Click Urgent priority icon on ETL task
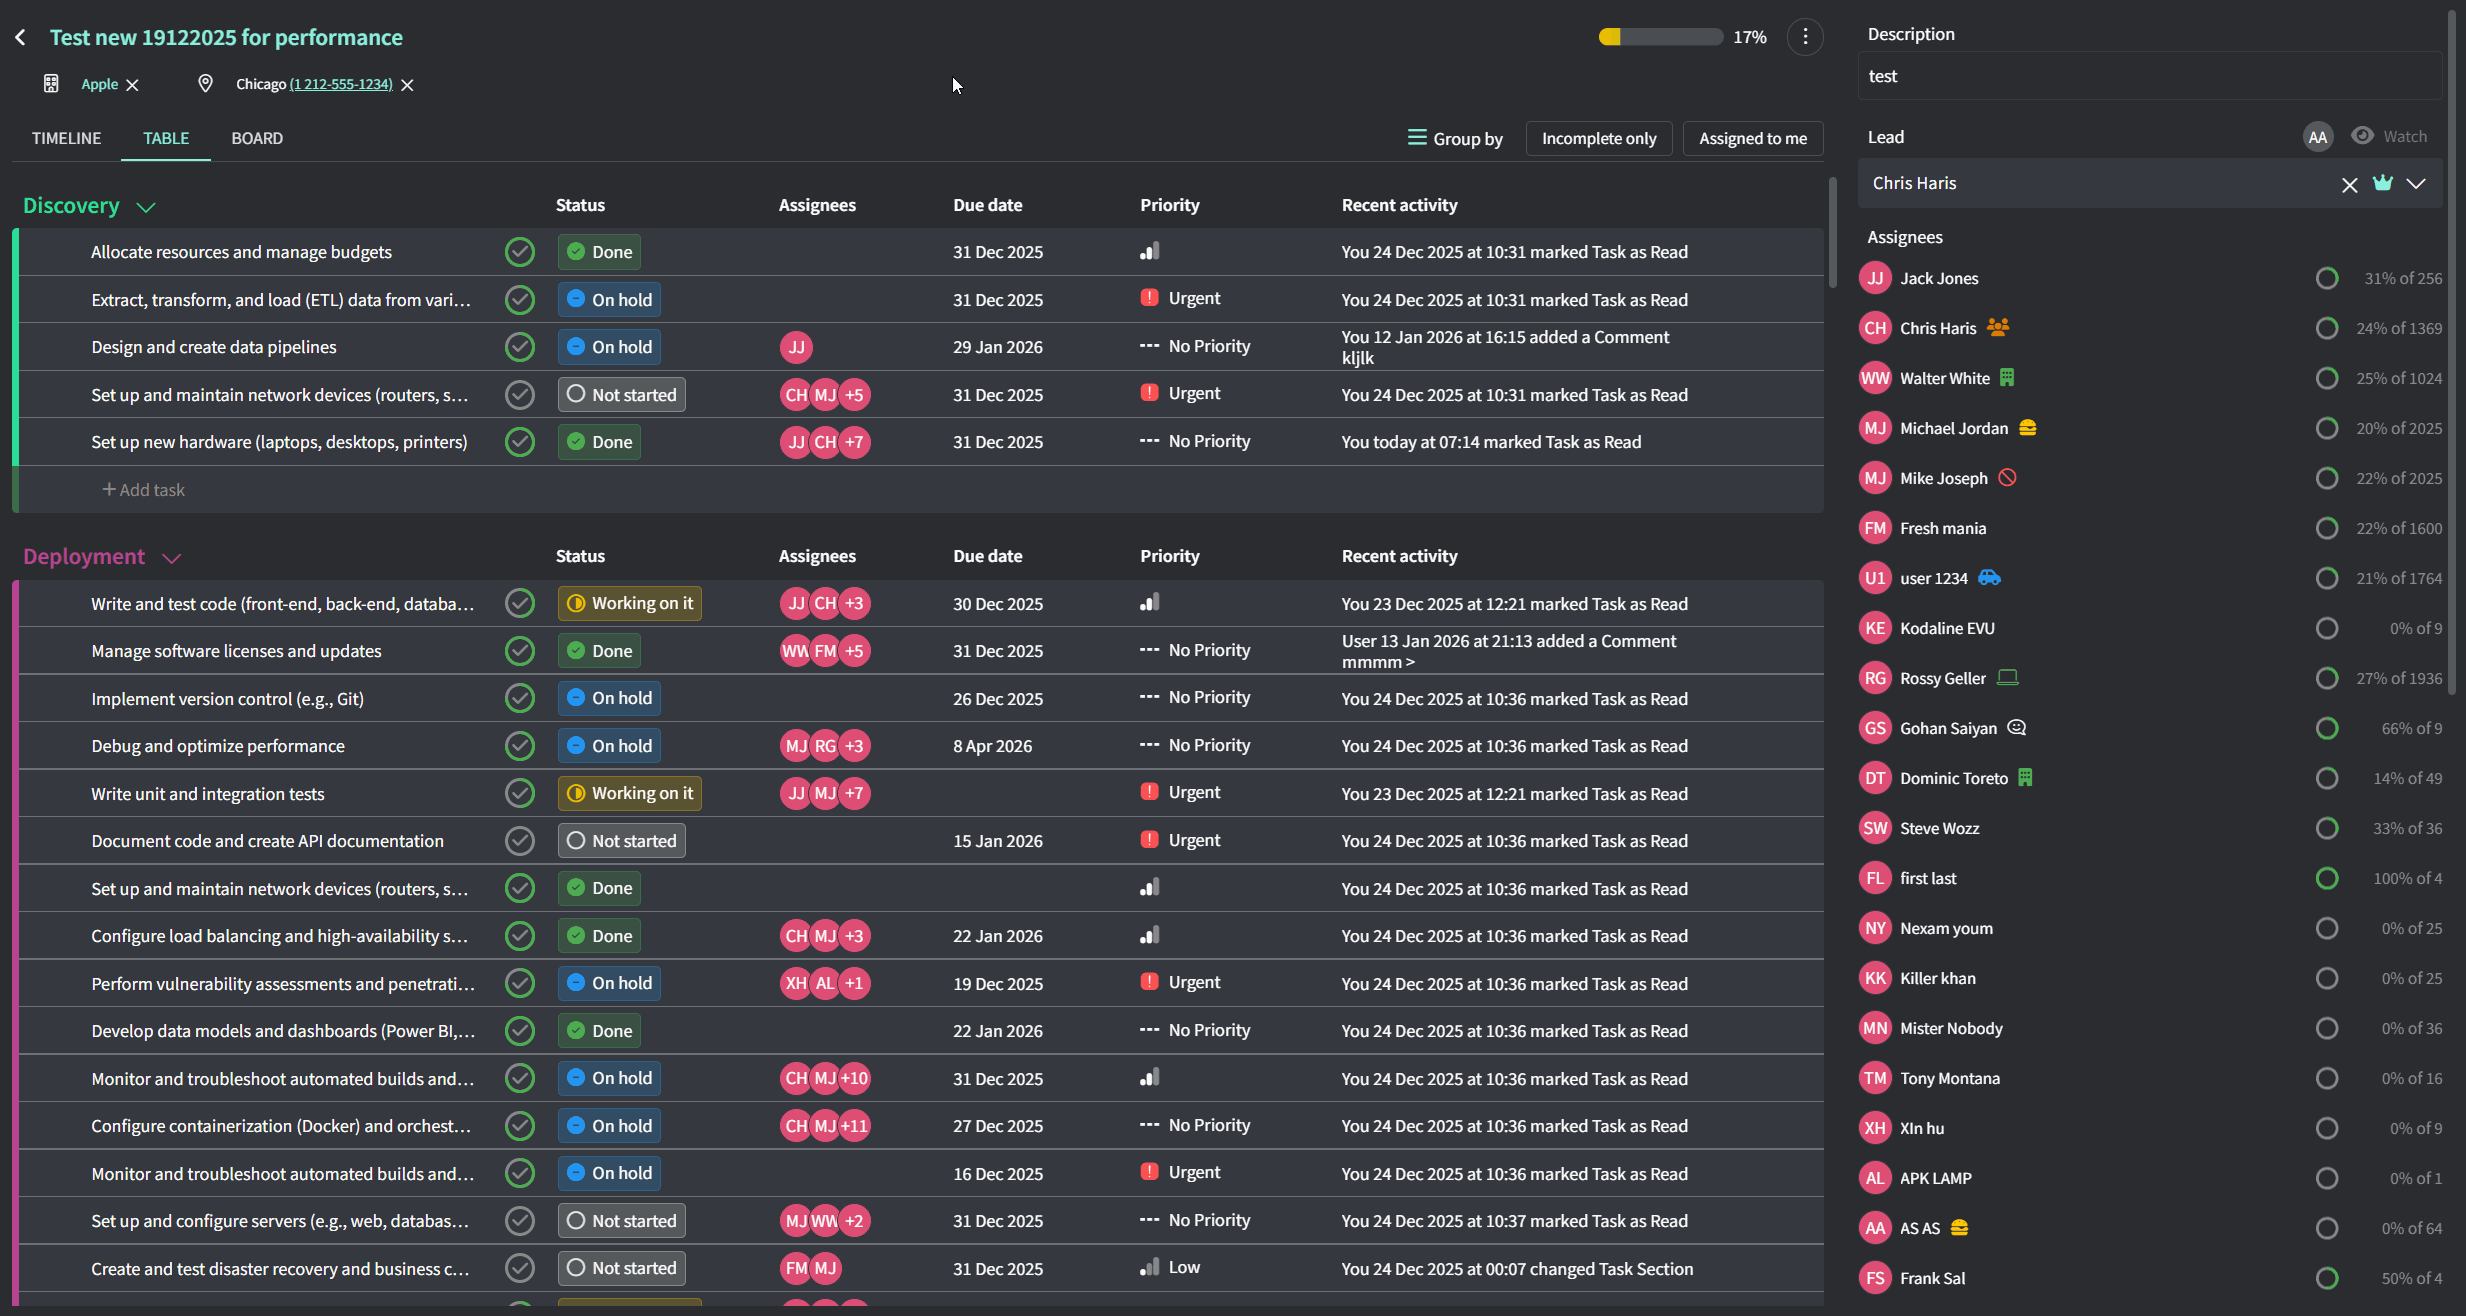Viewport: 2466px width, 1316px height. tap(1150, 298)
